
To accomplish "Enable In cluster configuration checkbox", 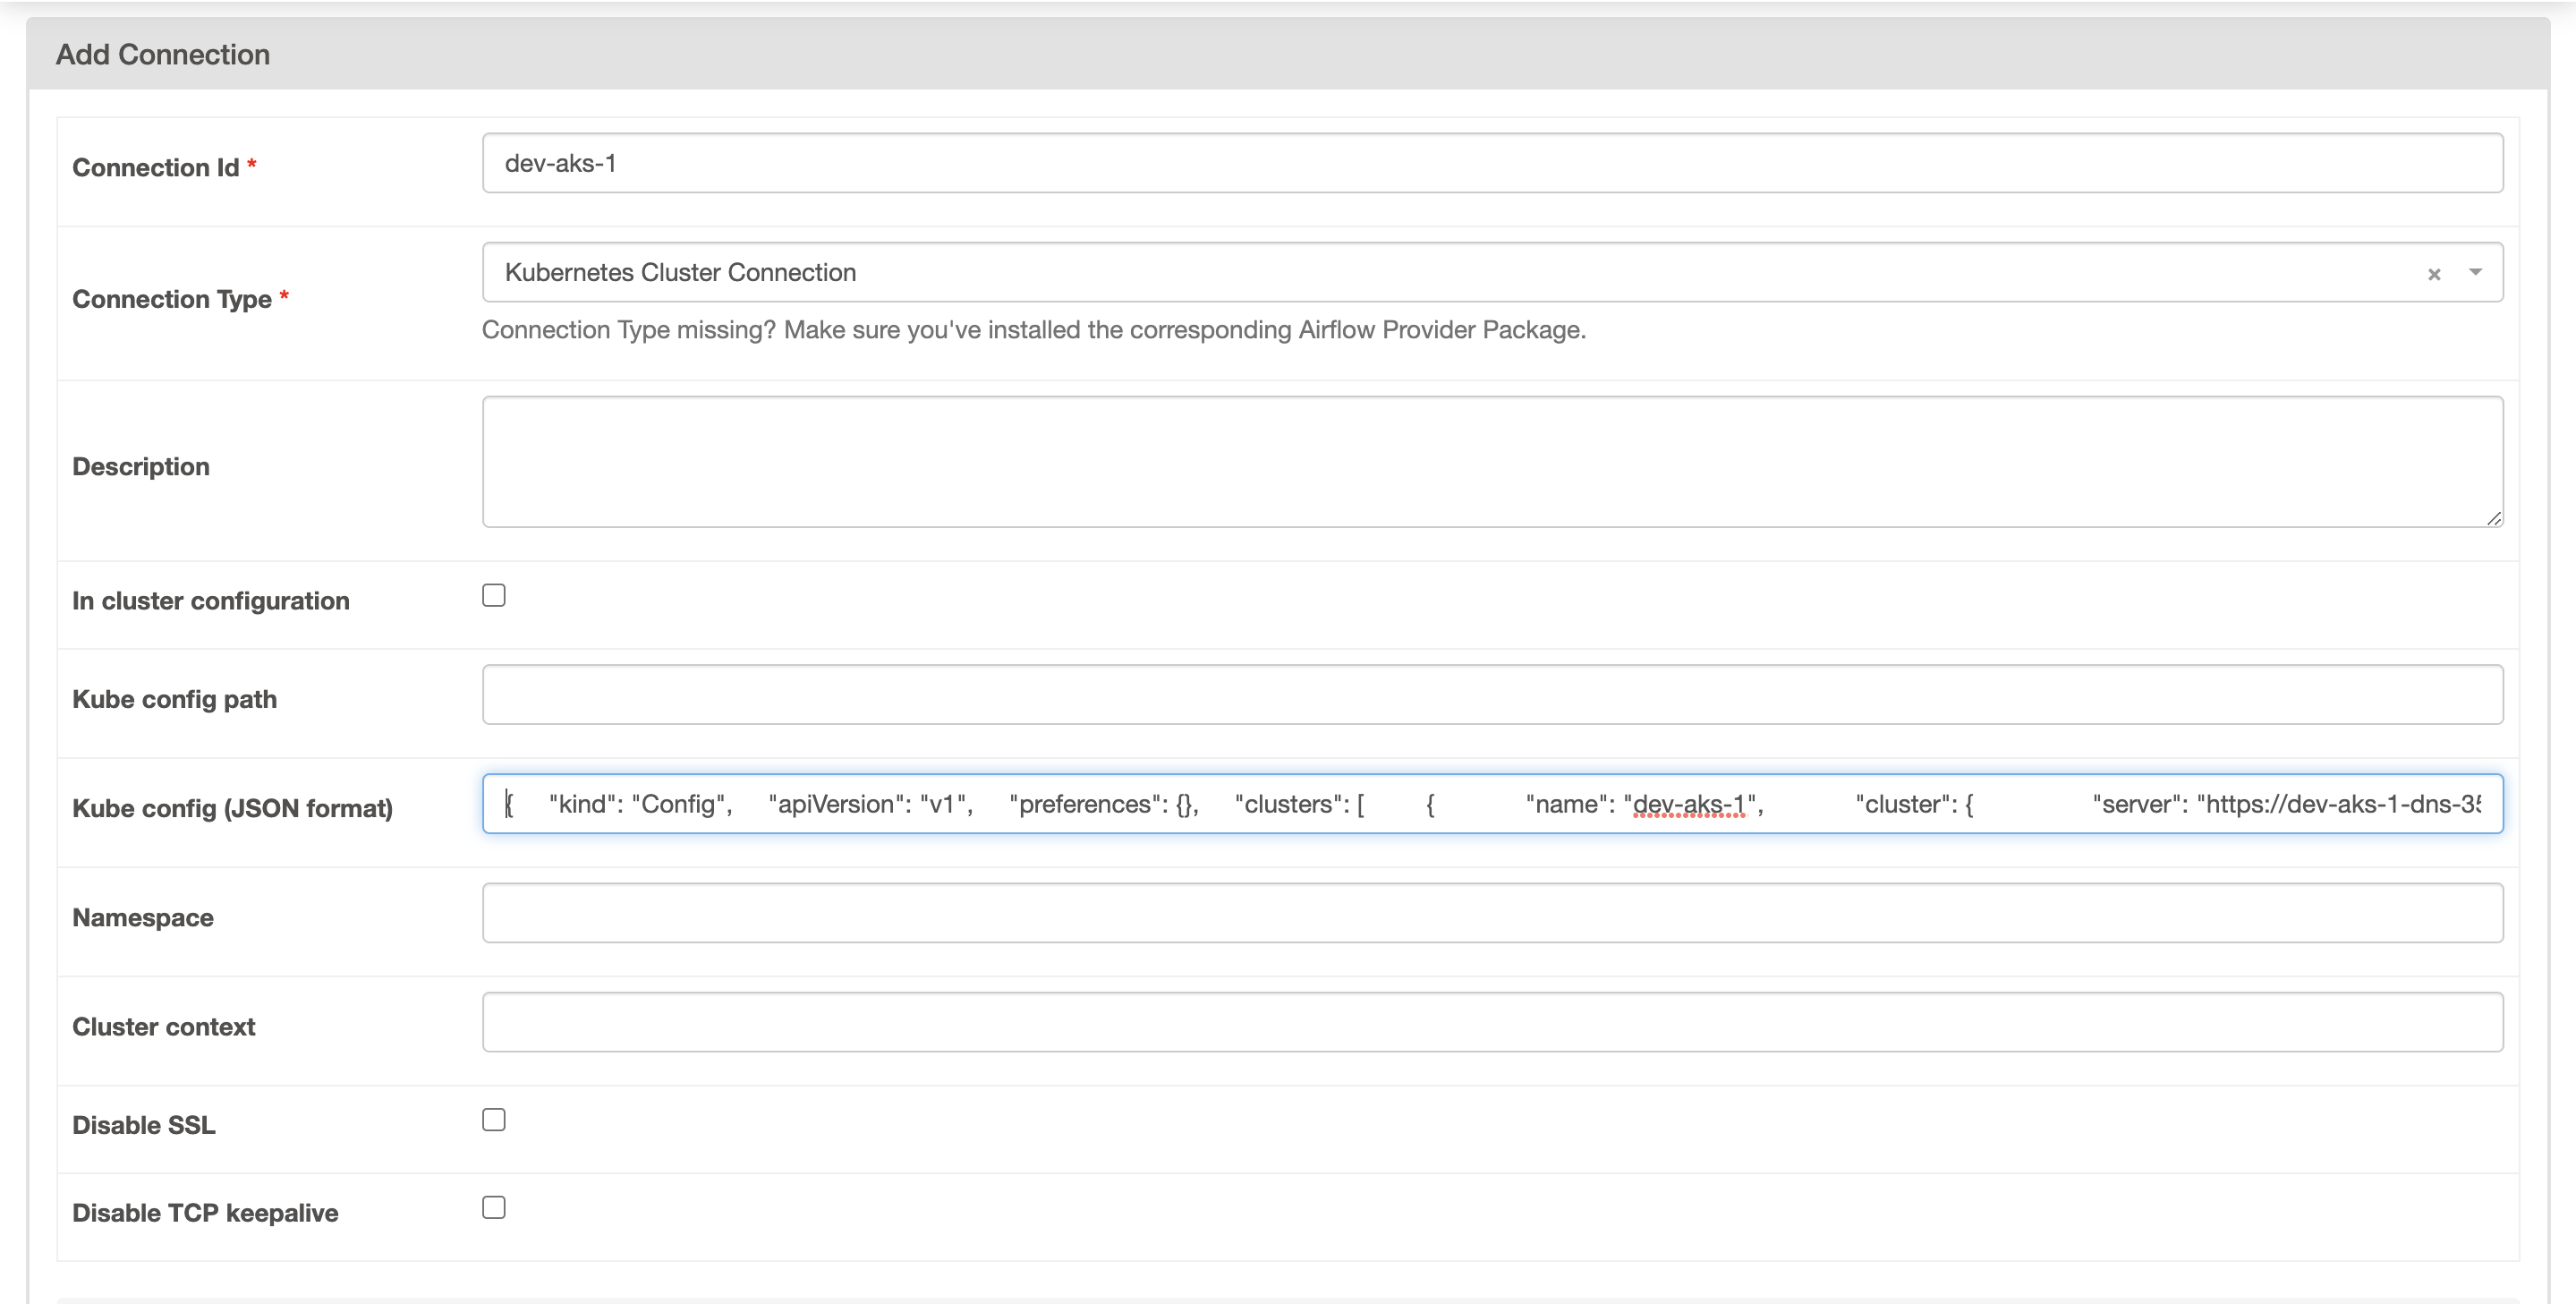I will [494, 596].
